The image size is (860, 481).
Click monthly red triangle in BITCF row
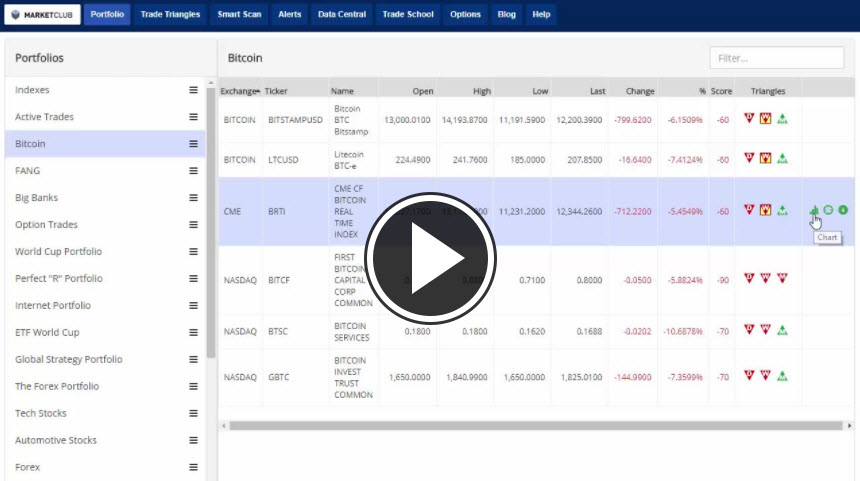pos(783,279)
